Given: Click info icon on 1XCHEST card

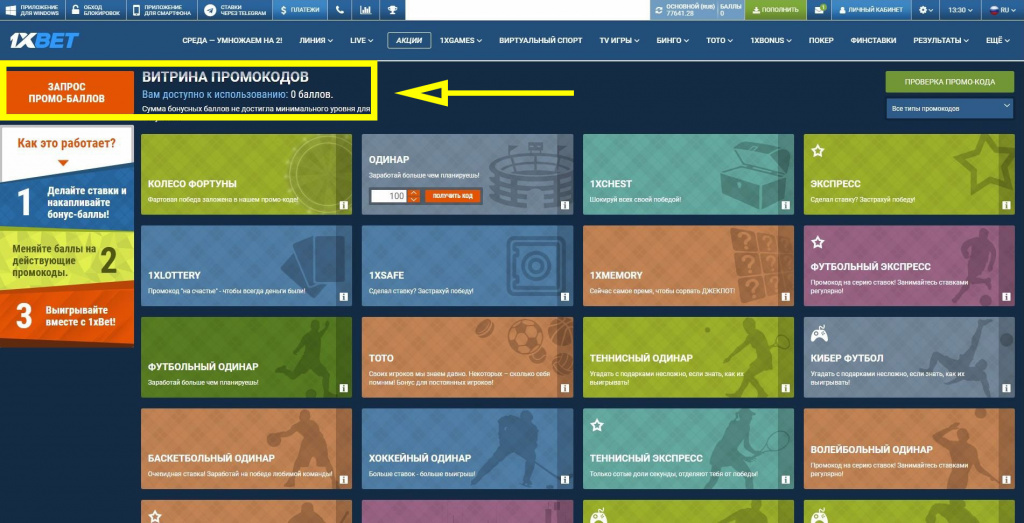Looking at the screenshot, I should (785, 205).
